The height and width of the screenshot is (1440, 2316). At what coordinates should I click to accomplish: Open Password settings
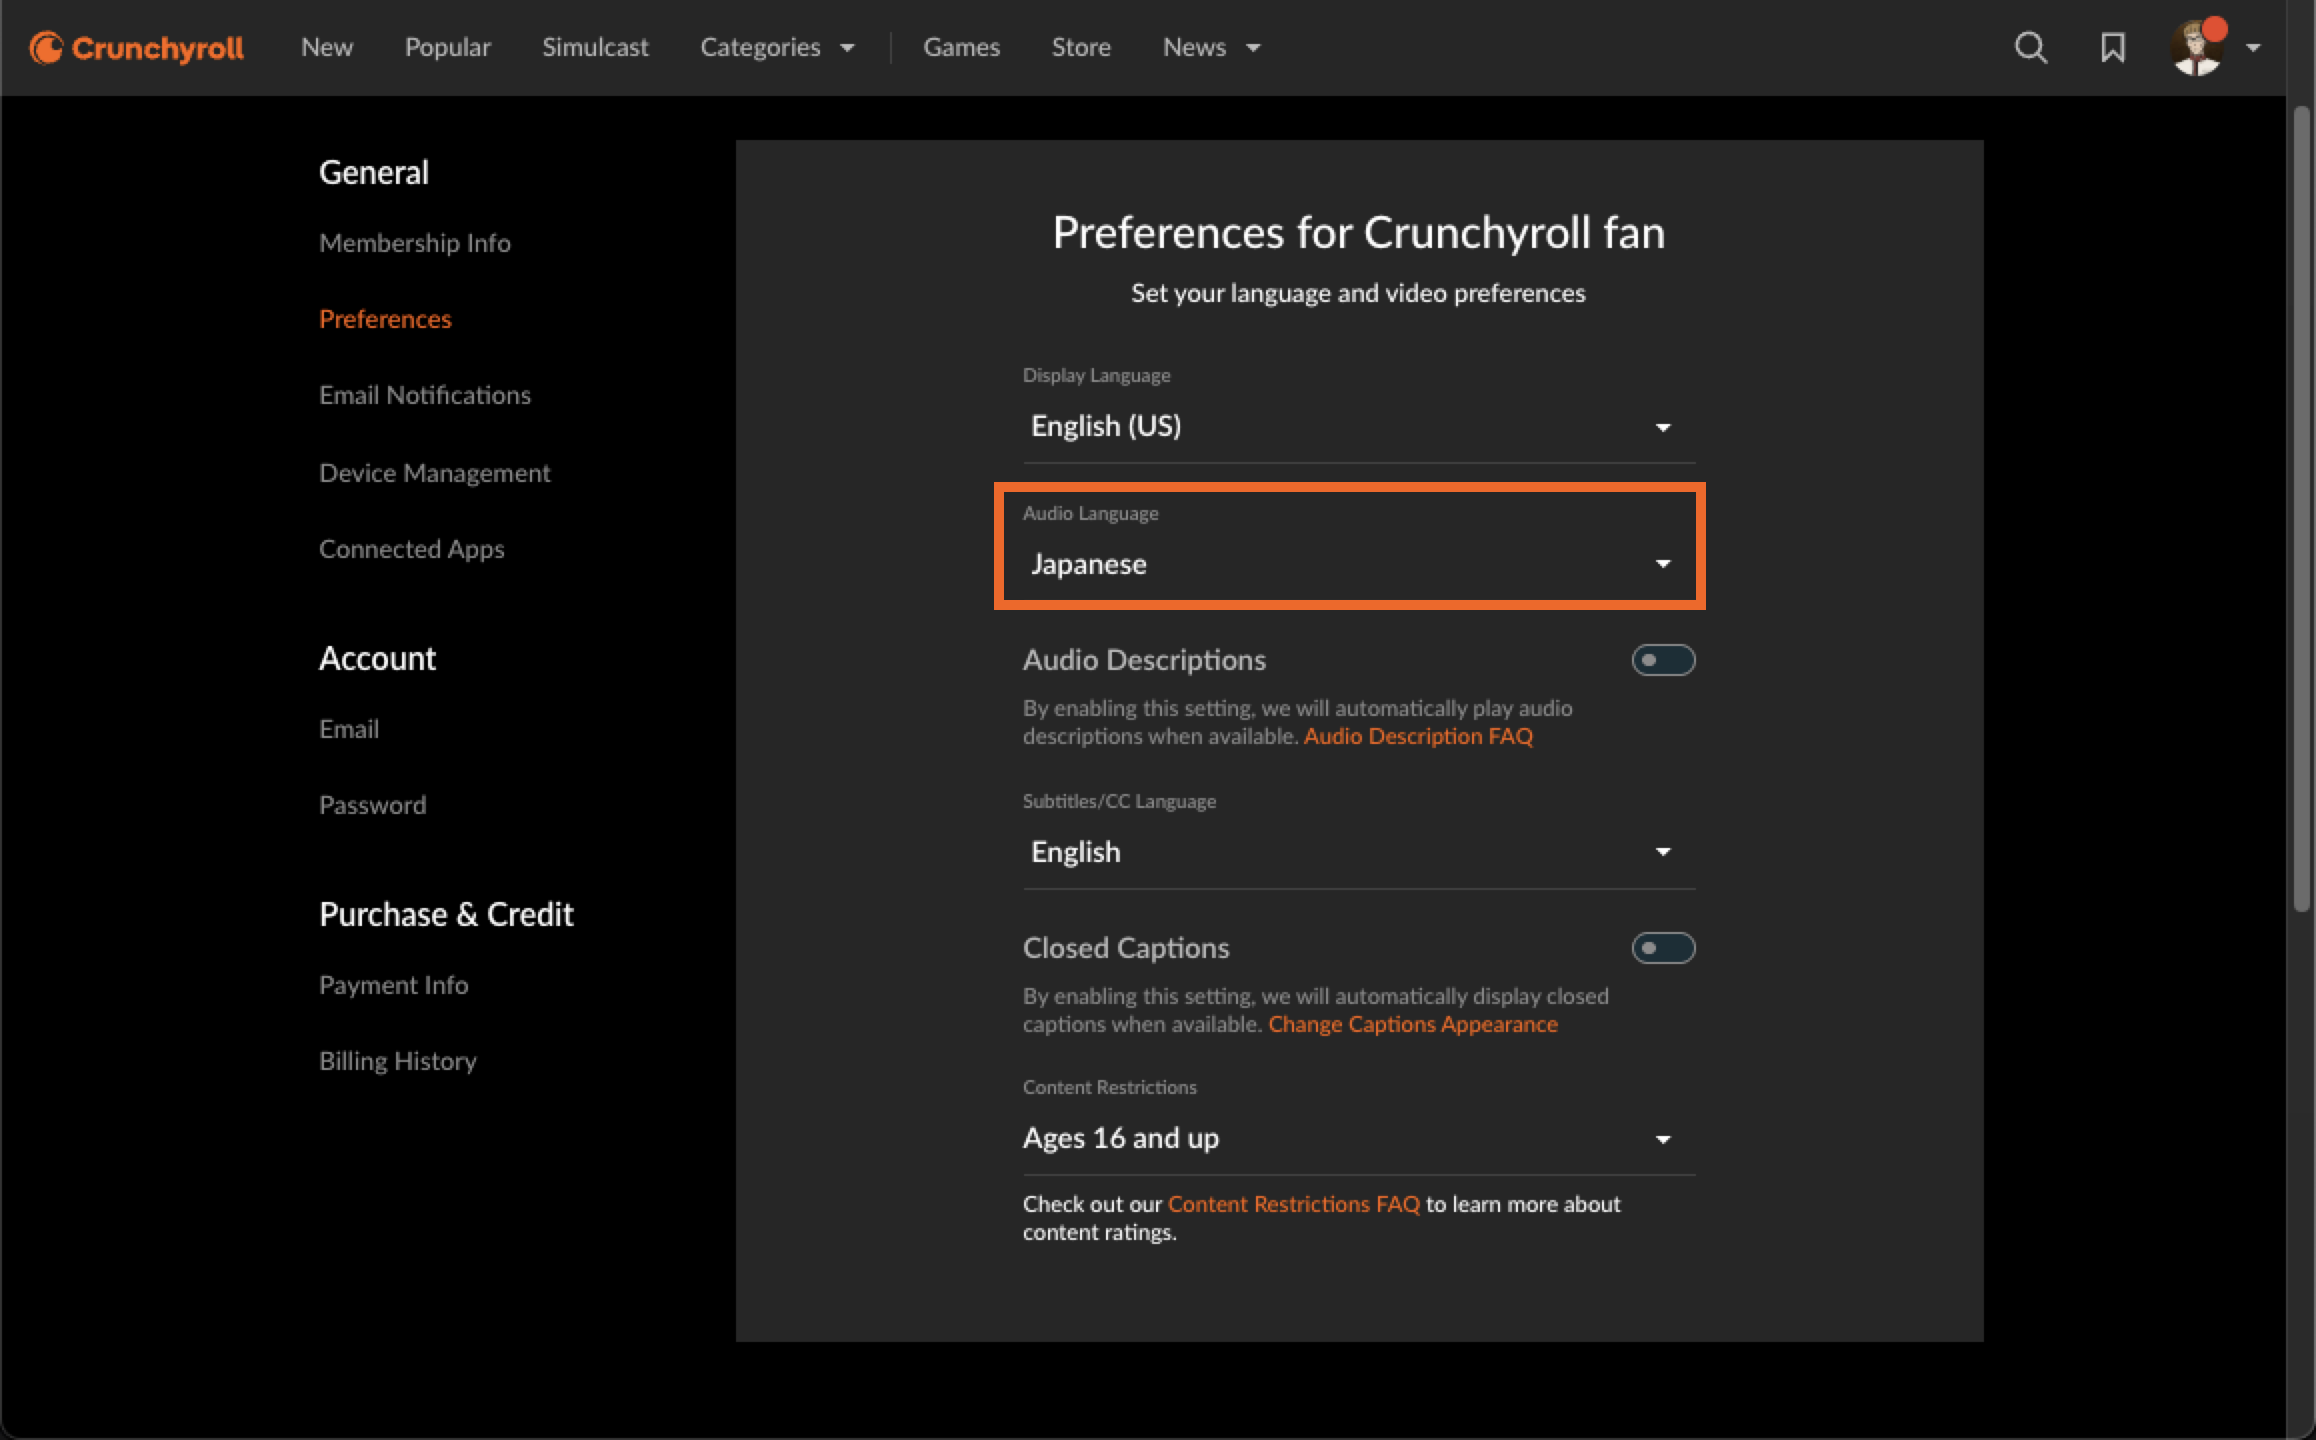373,805
